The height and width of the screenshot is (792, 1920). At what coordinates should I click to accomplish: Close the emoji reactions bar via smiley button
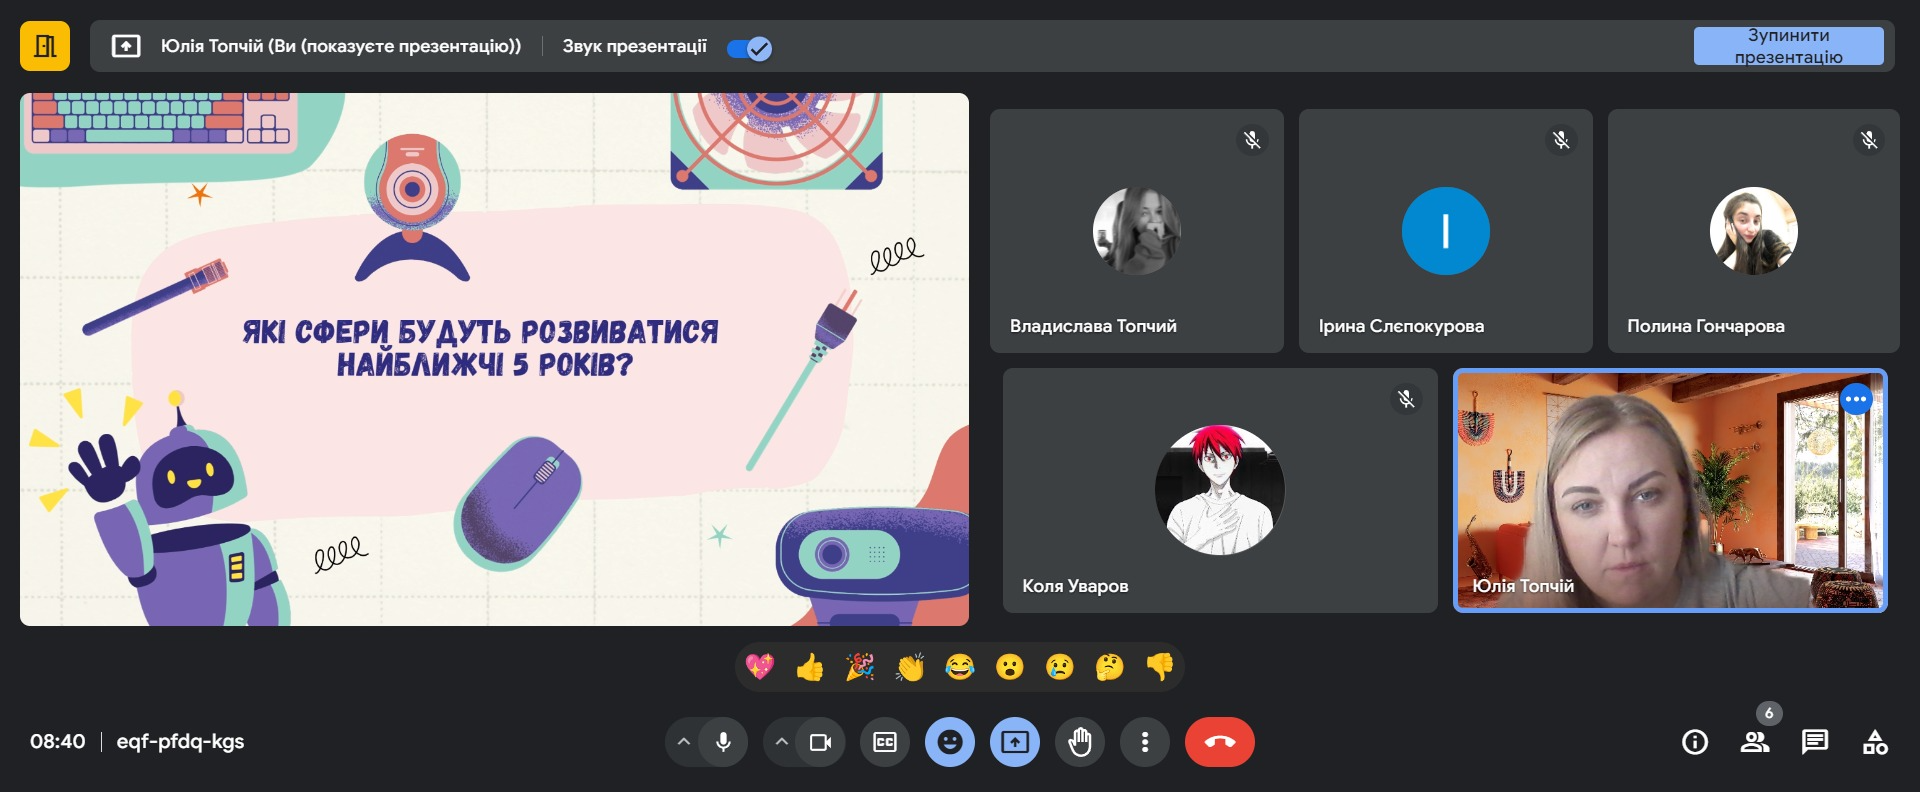[950, 742]
